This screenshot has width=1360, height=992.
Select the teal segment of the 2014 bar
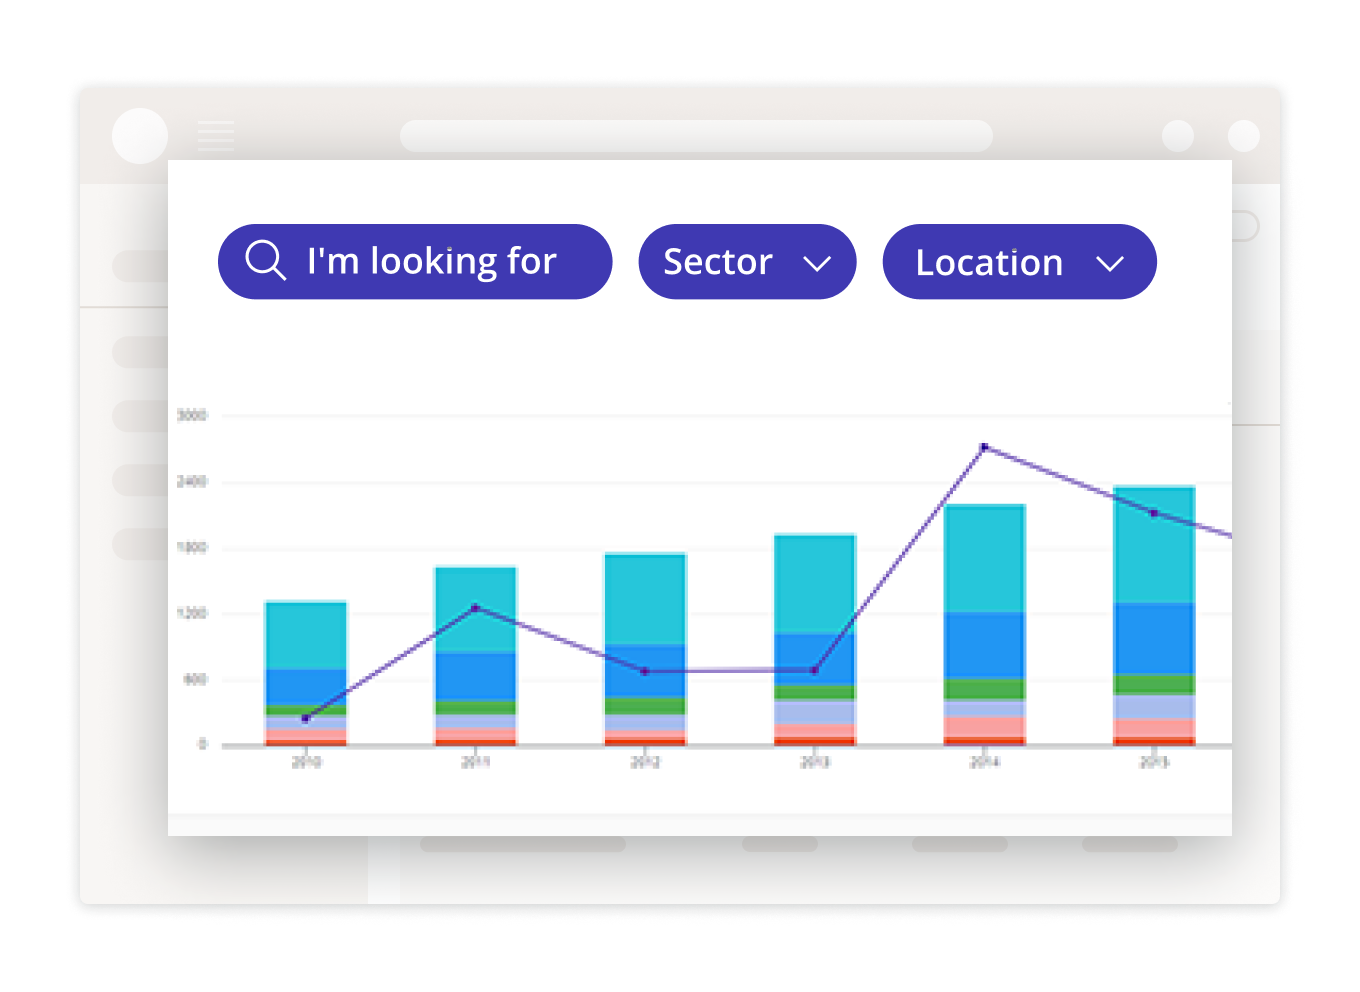[x=985, y=559]
